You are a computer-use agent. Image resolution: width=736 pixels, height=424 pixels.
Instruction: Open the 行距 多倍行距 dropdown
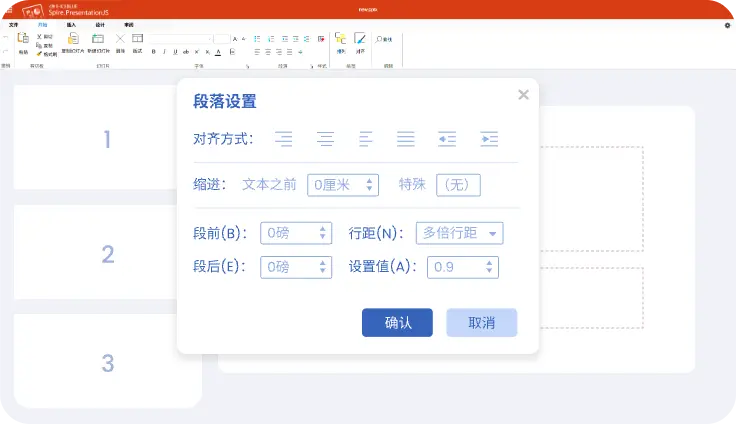(x=460, y=233)
